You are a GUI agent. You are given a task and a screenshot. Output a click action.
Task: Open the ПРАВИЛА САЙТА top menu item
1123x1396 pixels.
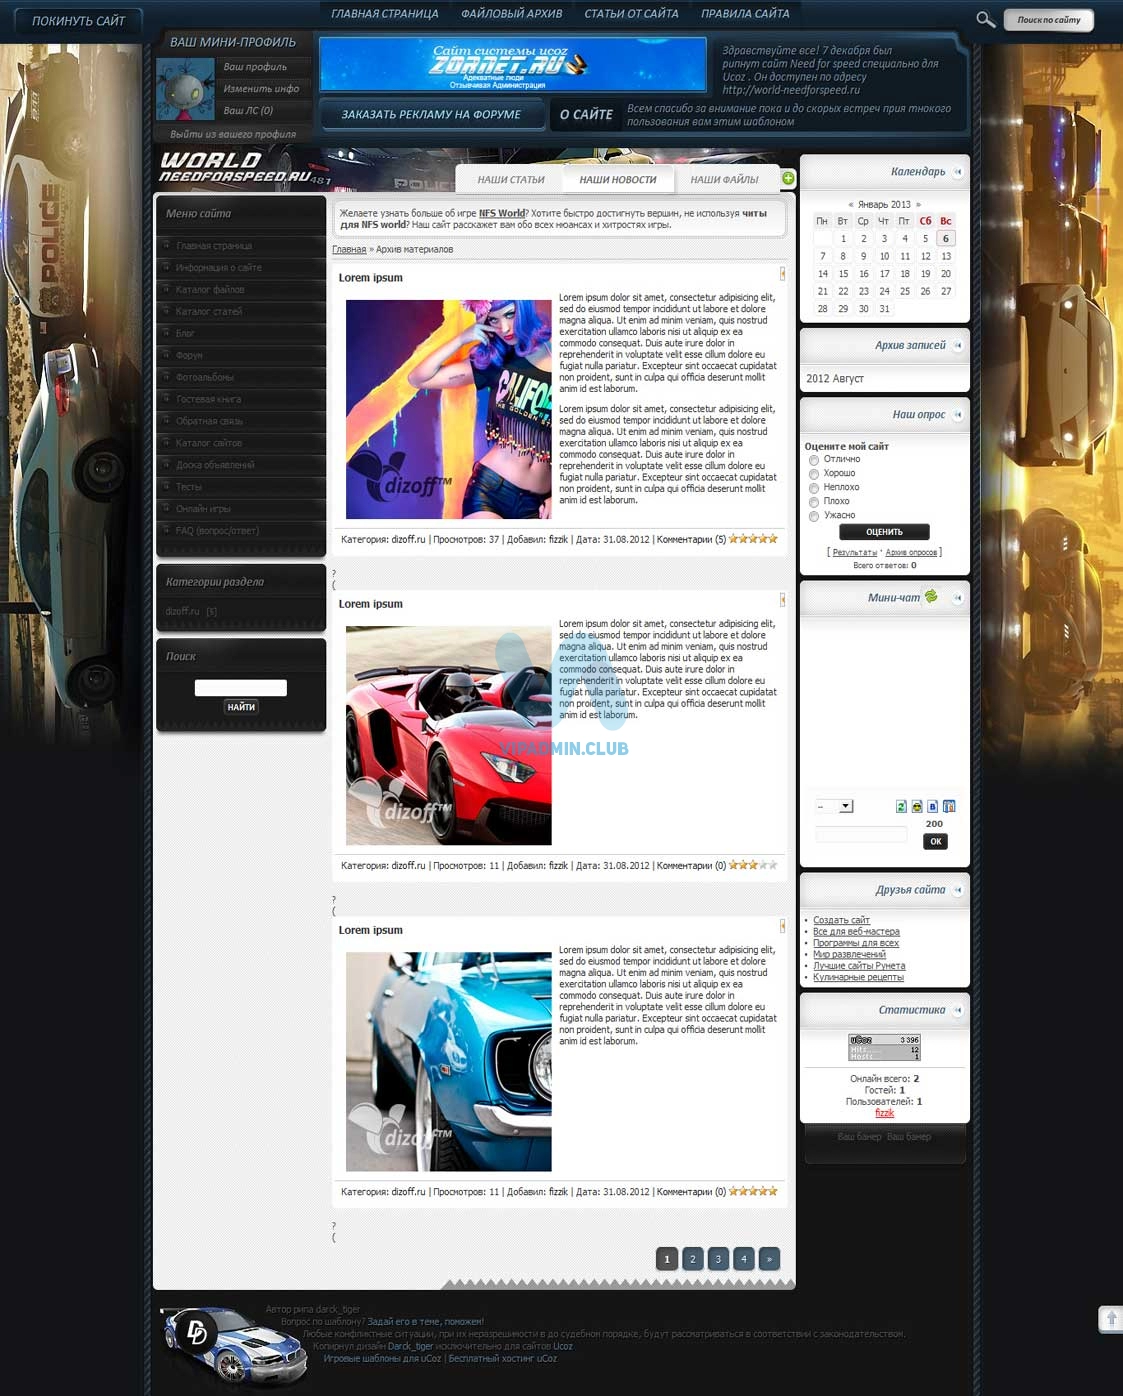745,14
